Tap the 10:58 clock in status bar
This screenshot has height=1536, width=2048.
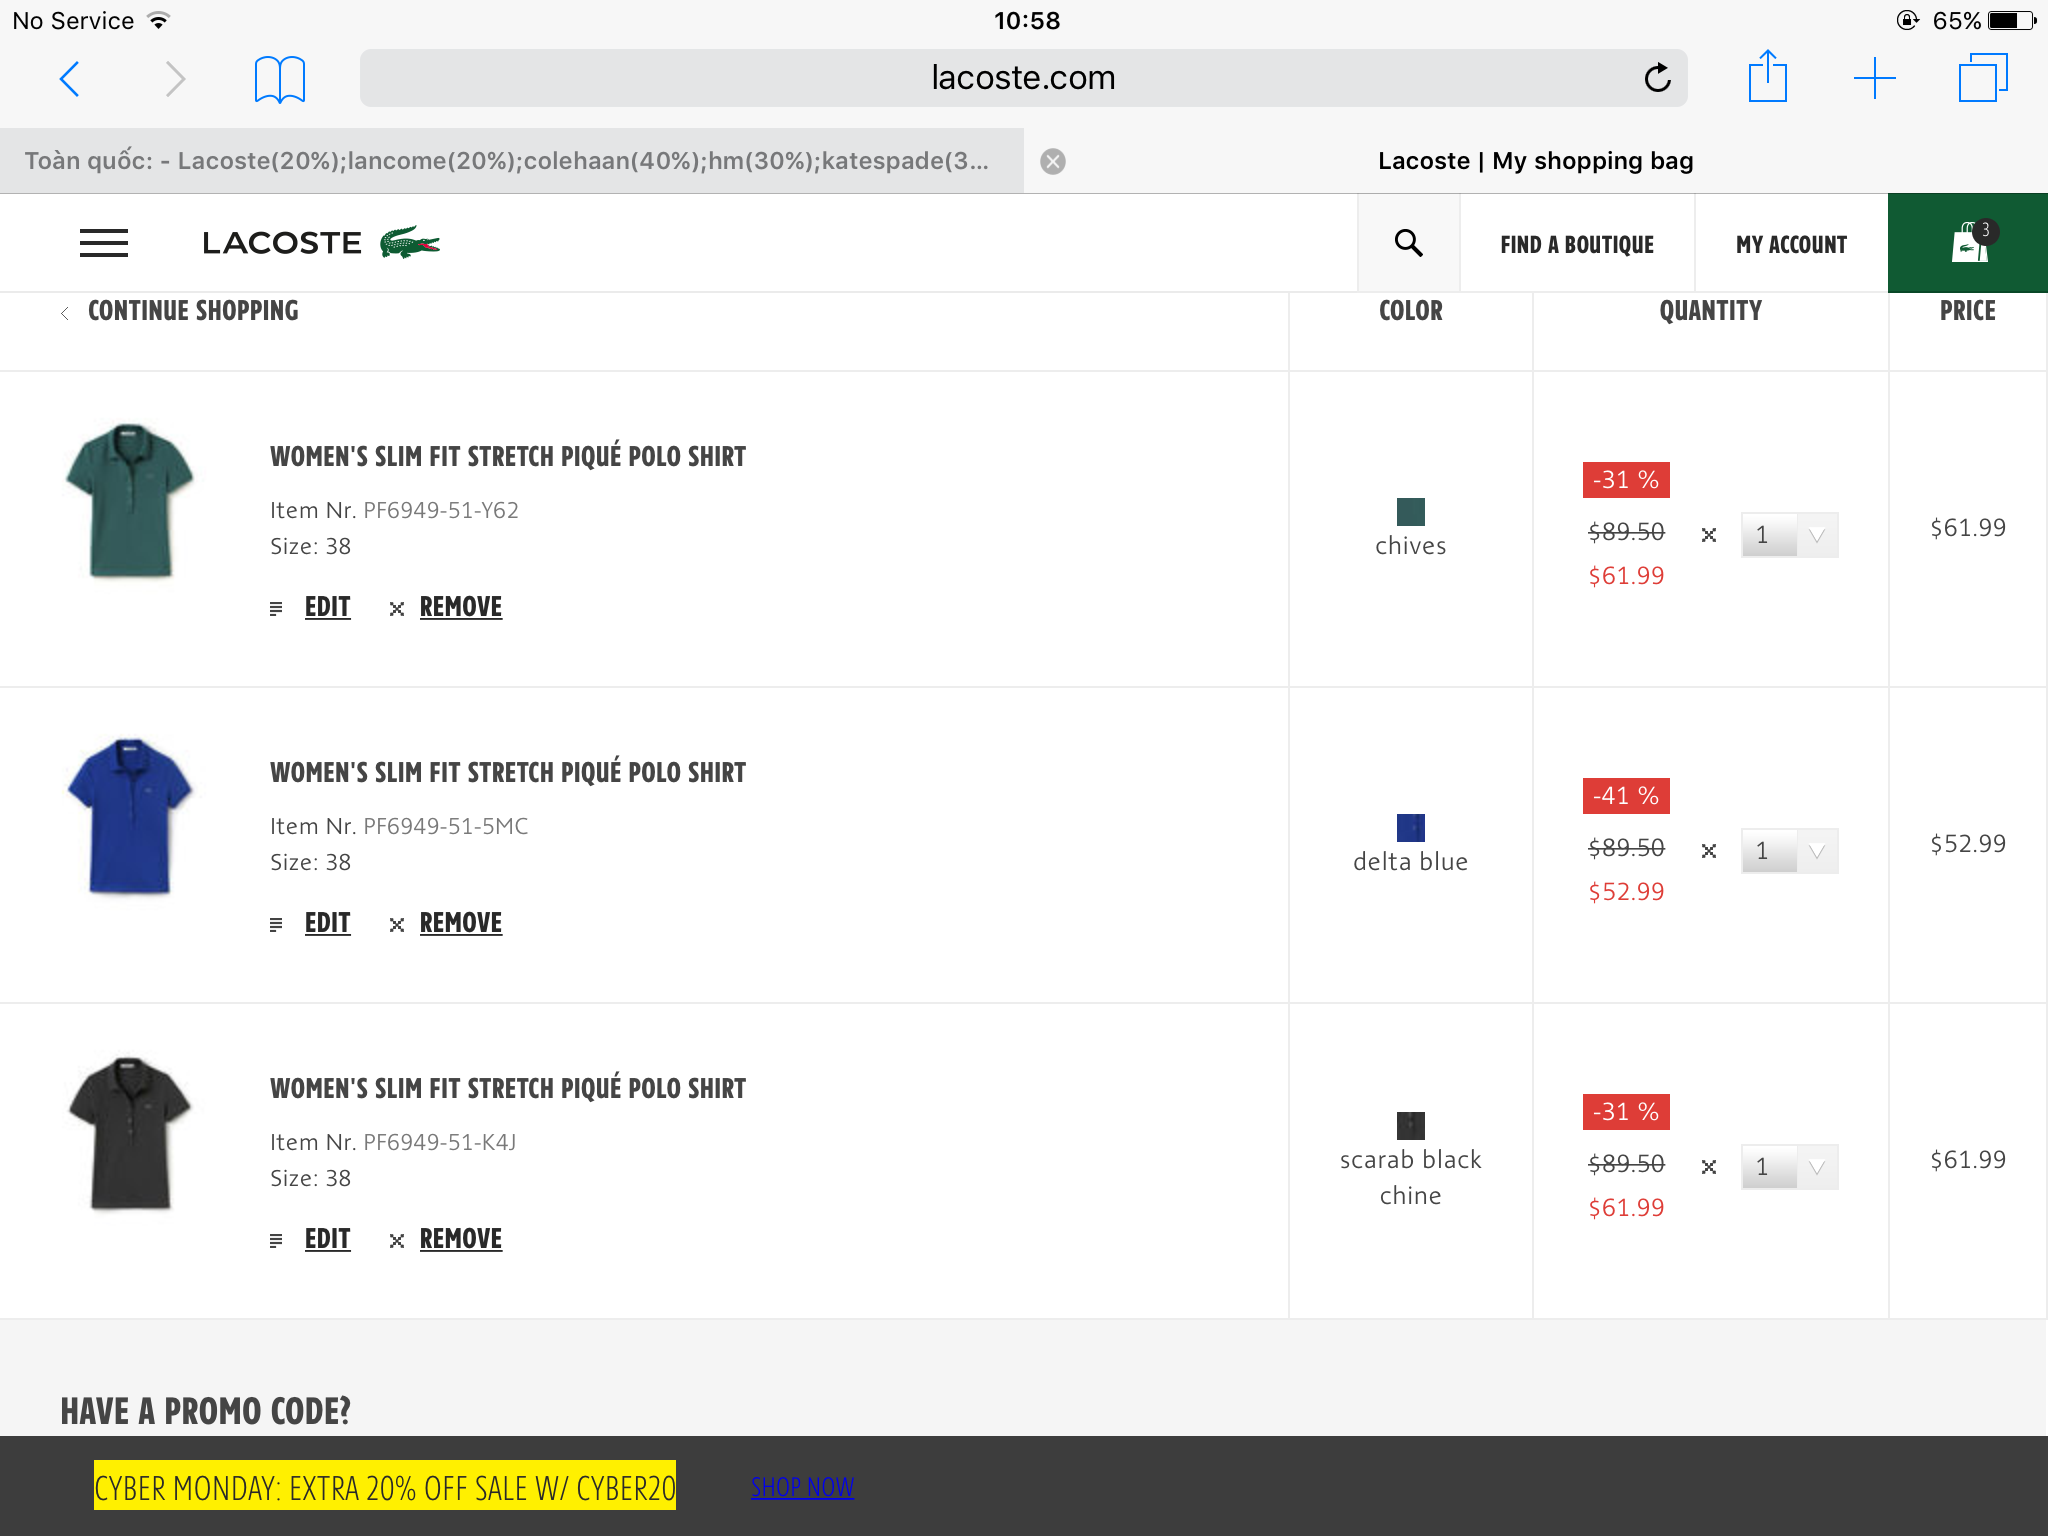pos(1026,21)
